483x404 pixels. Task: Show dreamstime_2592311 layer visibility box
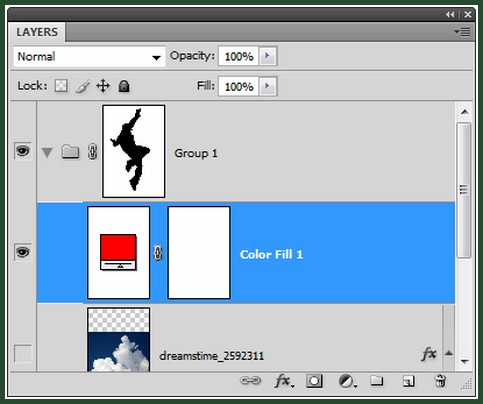pyautogui.click(x=23, y=354)
